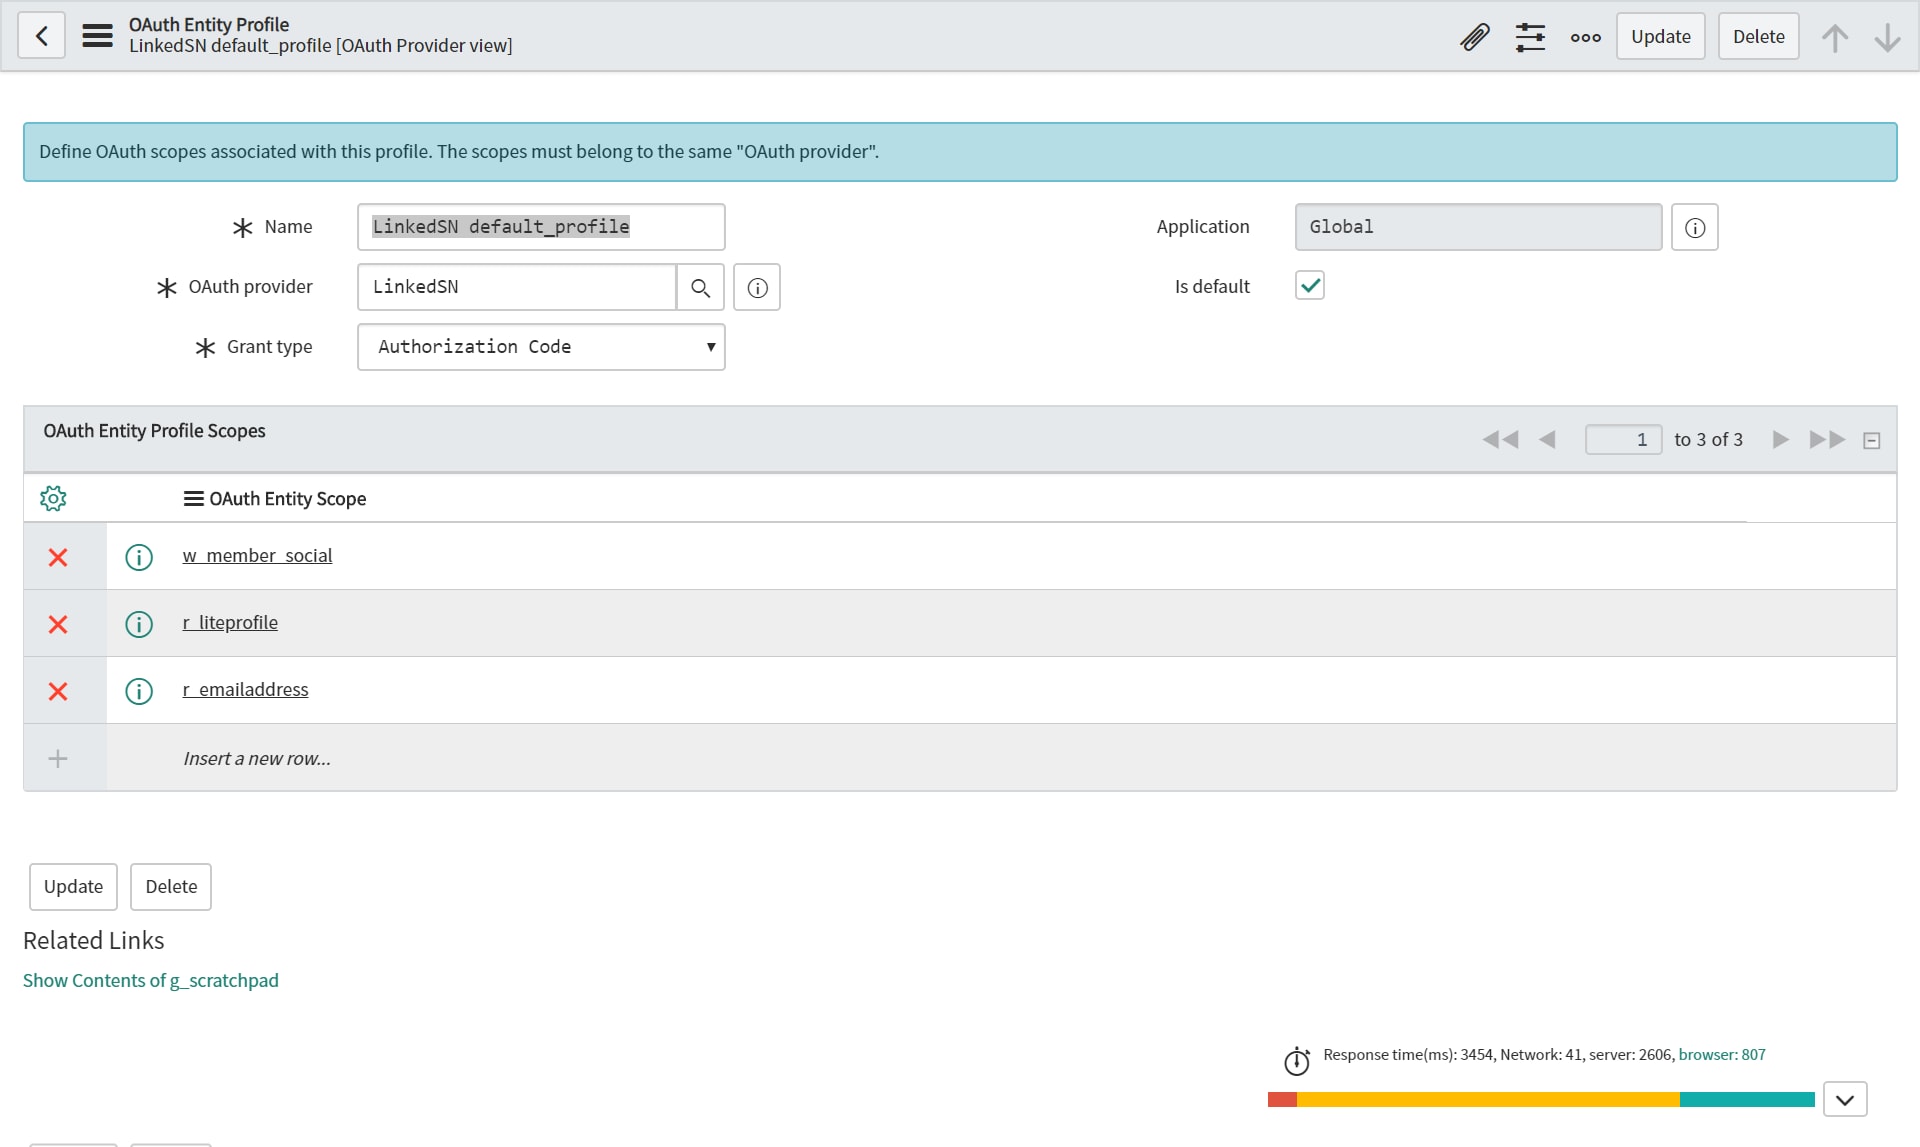Open the form context hamburger menu
This screenshot has width=1920, height=1147.
[x=97, y=36]
